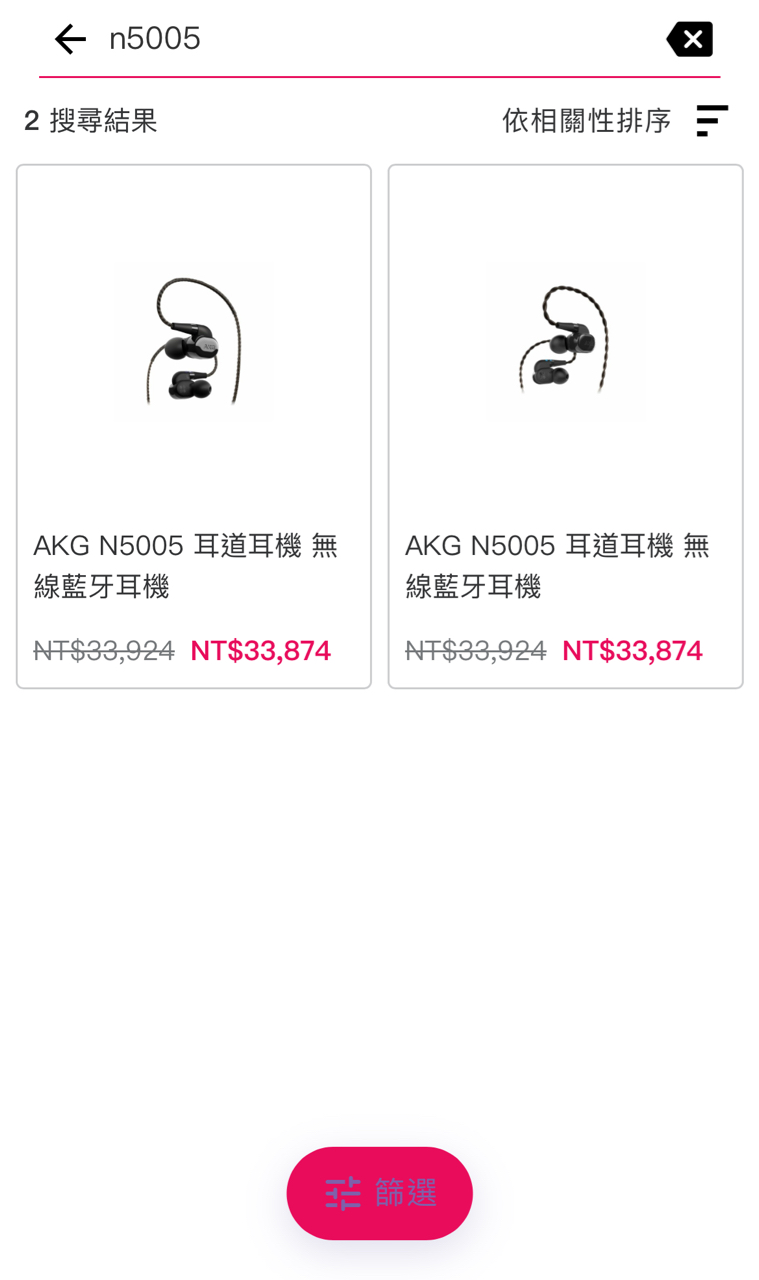759x1280 pixels.
Task: Tap right product's crossed-out NT$33,924 price
Action: tap(476, 651)
